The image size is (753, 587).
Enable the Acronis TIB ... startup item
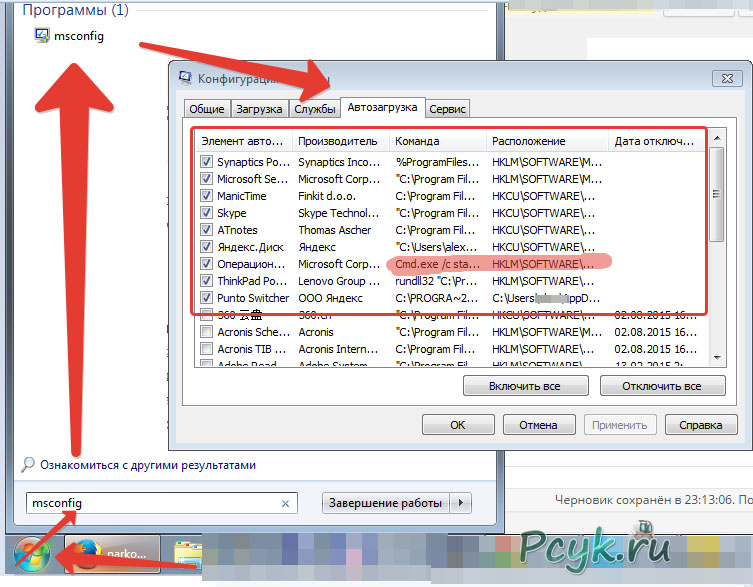click(x=206, y=349)
